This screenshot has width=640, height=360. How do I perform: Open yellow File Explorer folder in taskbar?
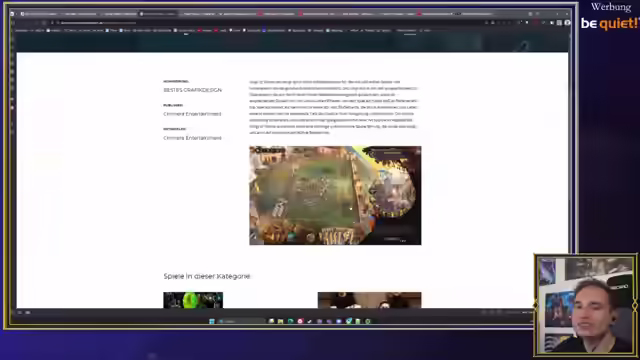pyautogui.click(x=280, y=321)
